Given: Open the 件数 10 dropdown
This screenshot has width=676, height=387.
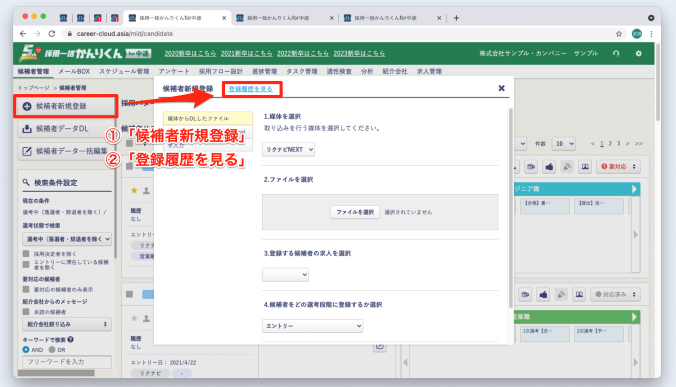Looking at the screenshot, I should point(564,144).
